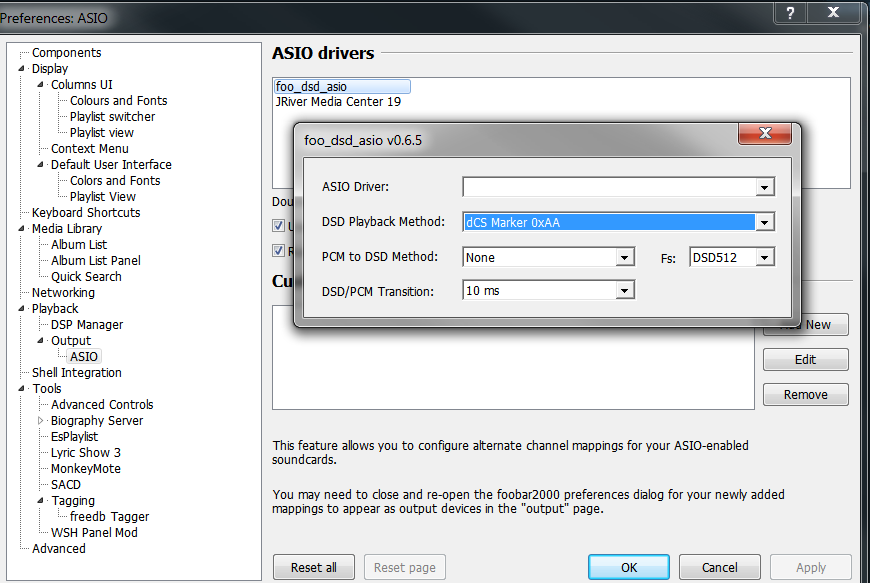The image size is (870, 583).
Task: Open the Components preferences page
Action: pyautogui.click(x=67, y=53)
